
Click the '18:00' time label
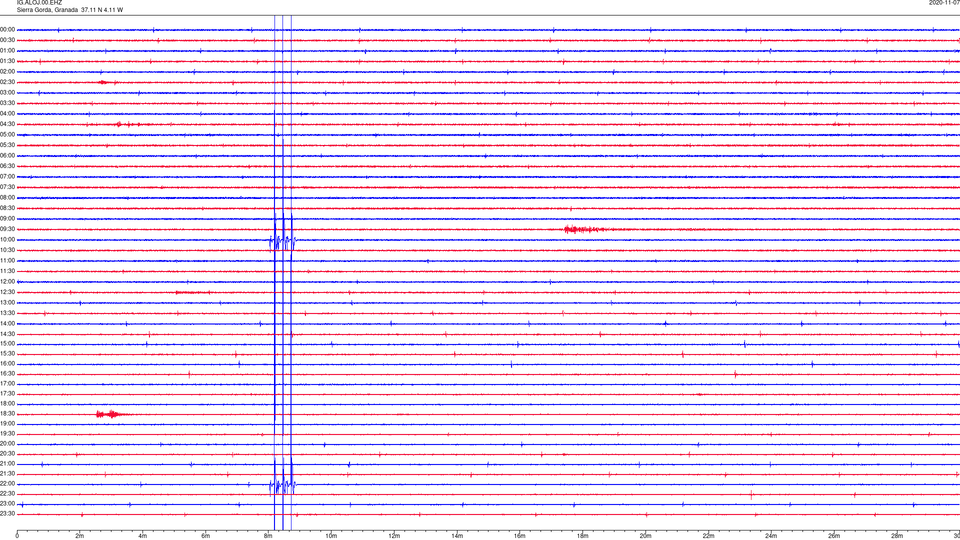[7, 403]
